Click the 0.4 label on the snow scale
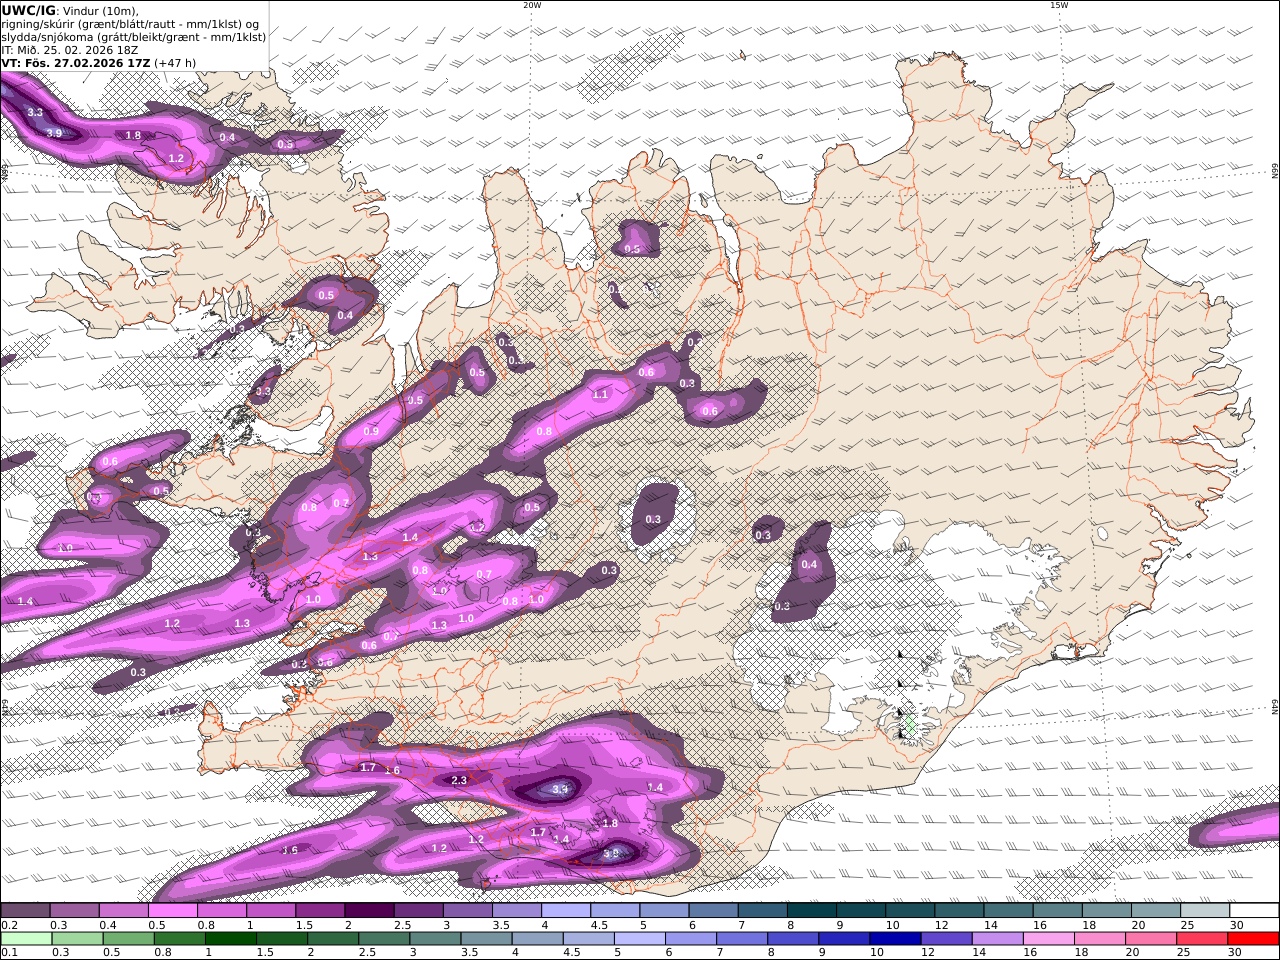The width and height of the screenshot is (1280, 960). pyautogui.click(x=106, y=925)
